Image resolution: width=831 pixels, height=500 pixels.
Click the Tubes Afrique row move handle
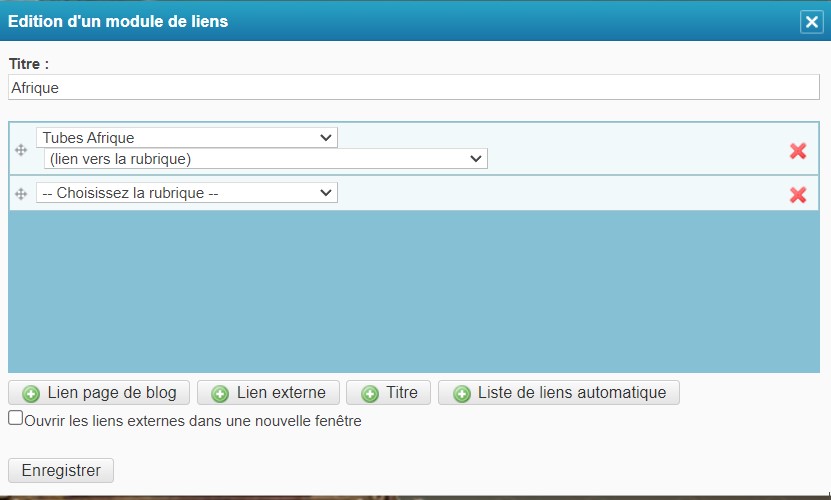coord(21,150)
